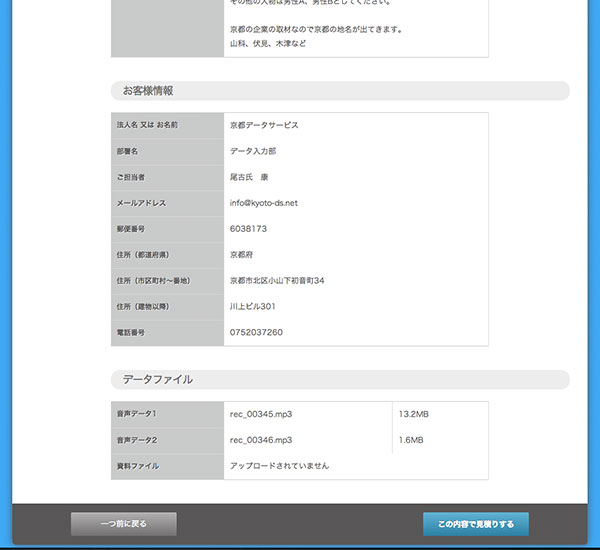Image resolution: width=600 pixels, height=550 pixels.
Task: Click the 住所（建物以降） label
Action: pyautogui.click(x=143, y=307)
